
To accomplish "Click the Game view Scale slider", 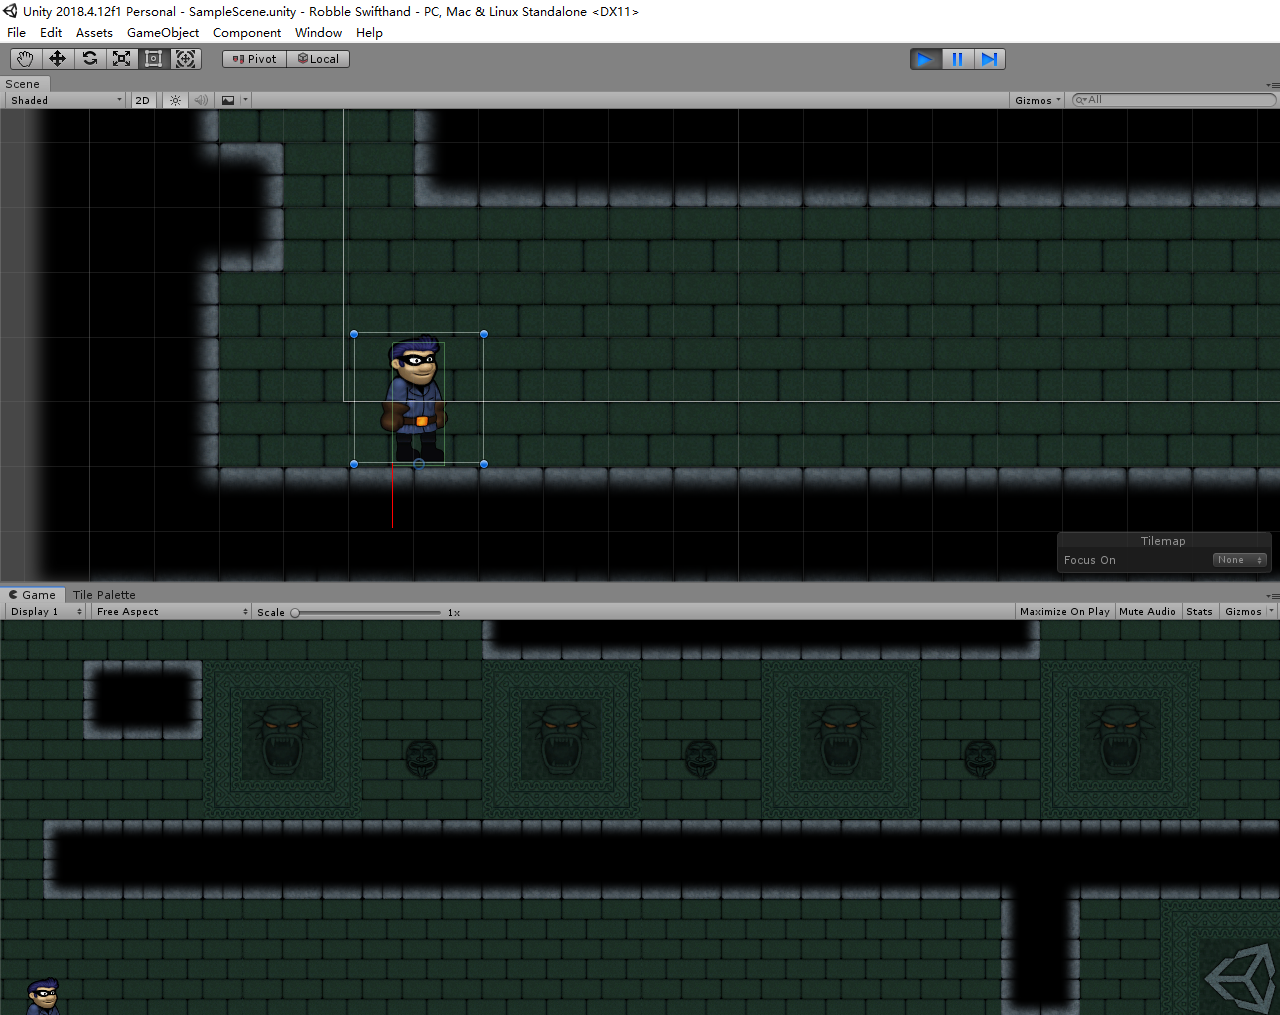I will (x=366, y=612).
